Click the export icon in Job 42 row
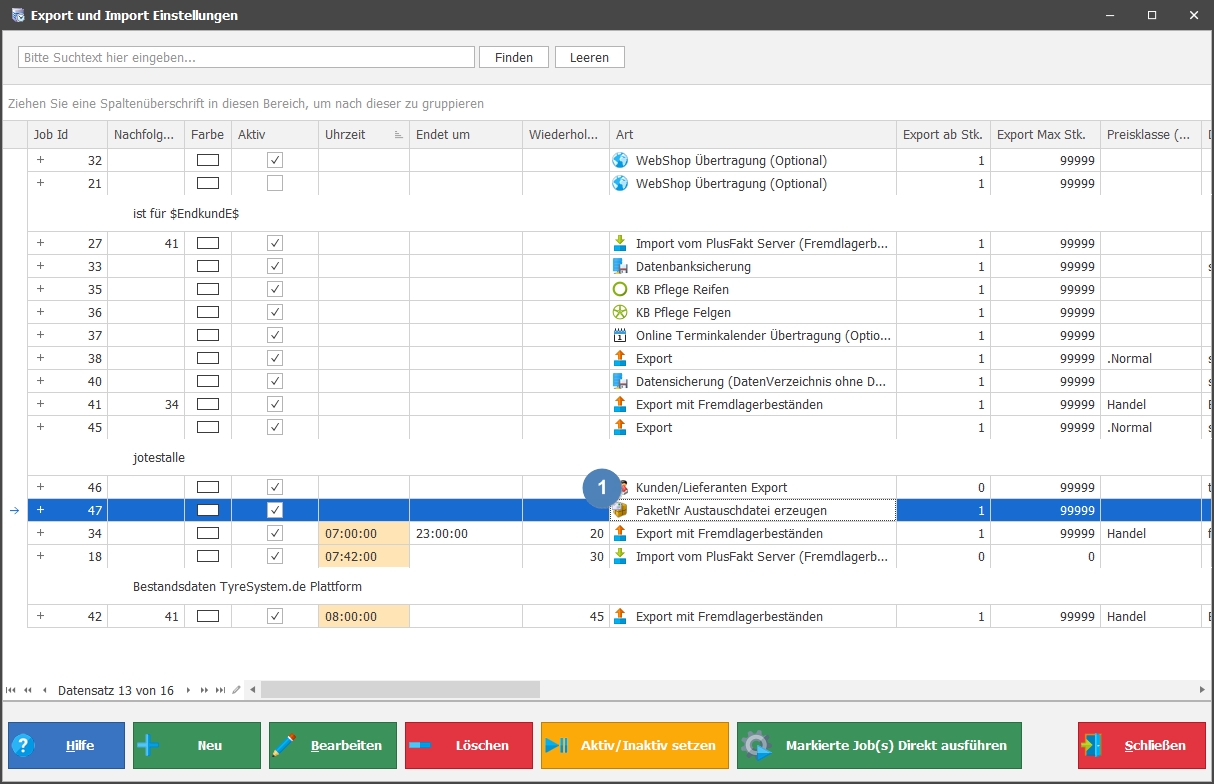The image size is (1214, 784). click(x=620, y=616)
